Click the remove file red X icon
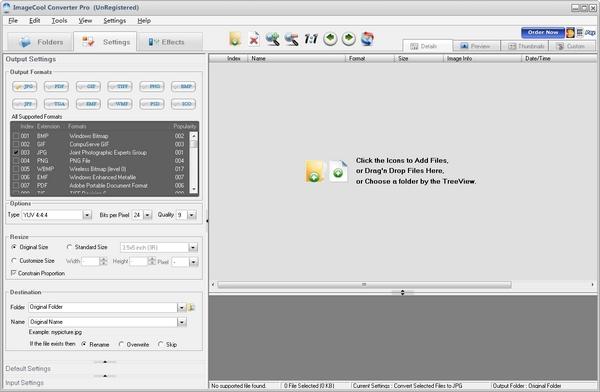 click(254, 39)
